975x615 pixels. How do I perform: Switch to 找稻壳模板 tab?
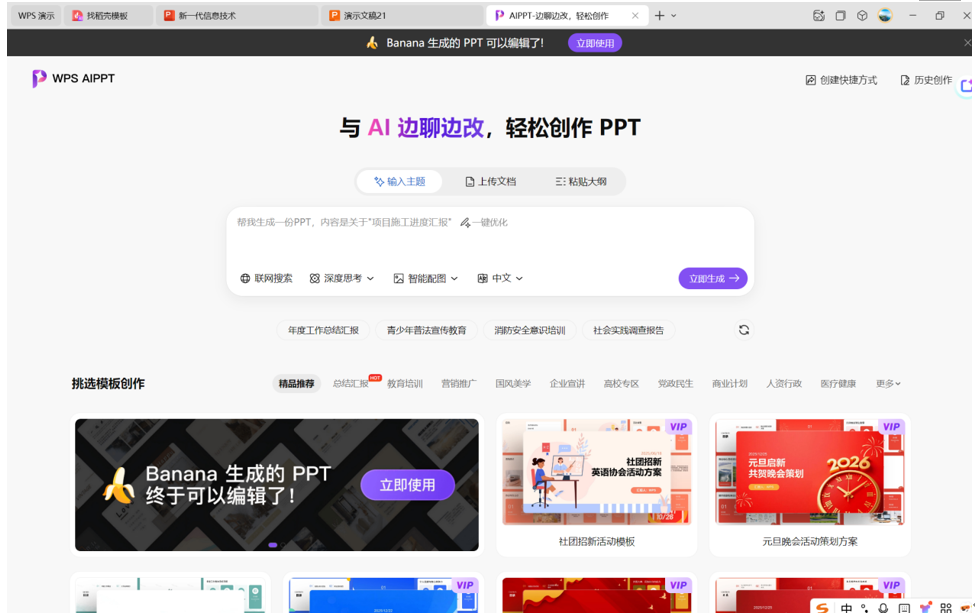click(108, 16)
